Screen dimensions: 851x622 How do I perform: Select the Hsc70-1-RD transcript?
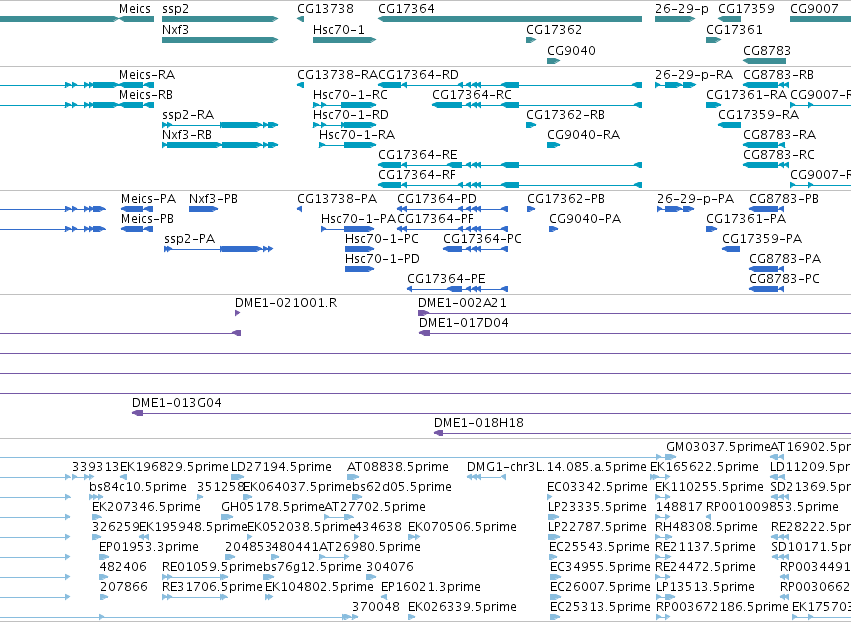coord(344,125)
